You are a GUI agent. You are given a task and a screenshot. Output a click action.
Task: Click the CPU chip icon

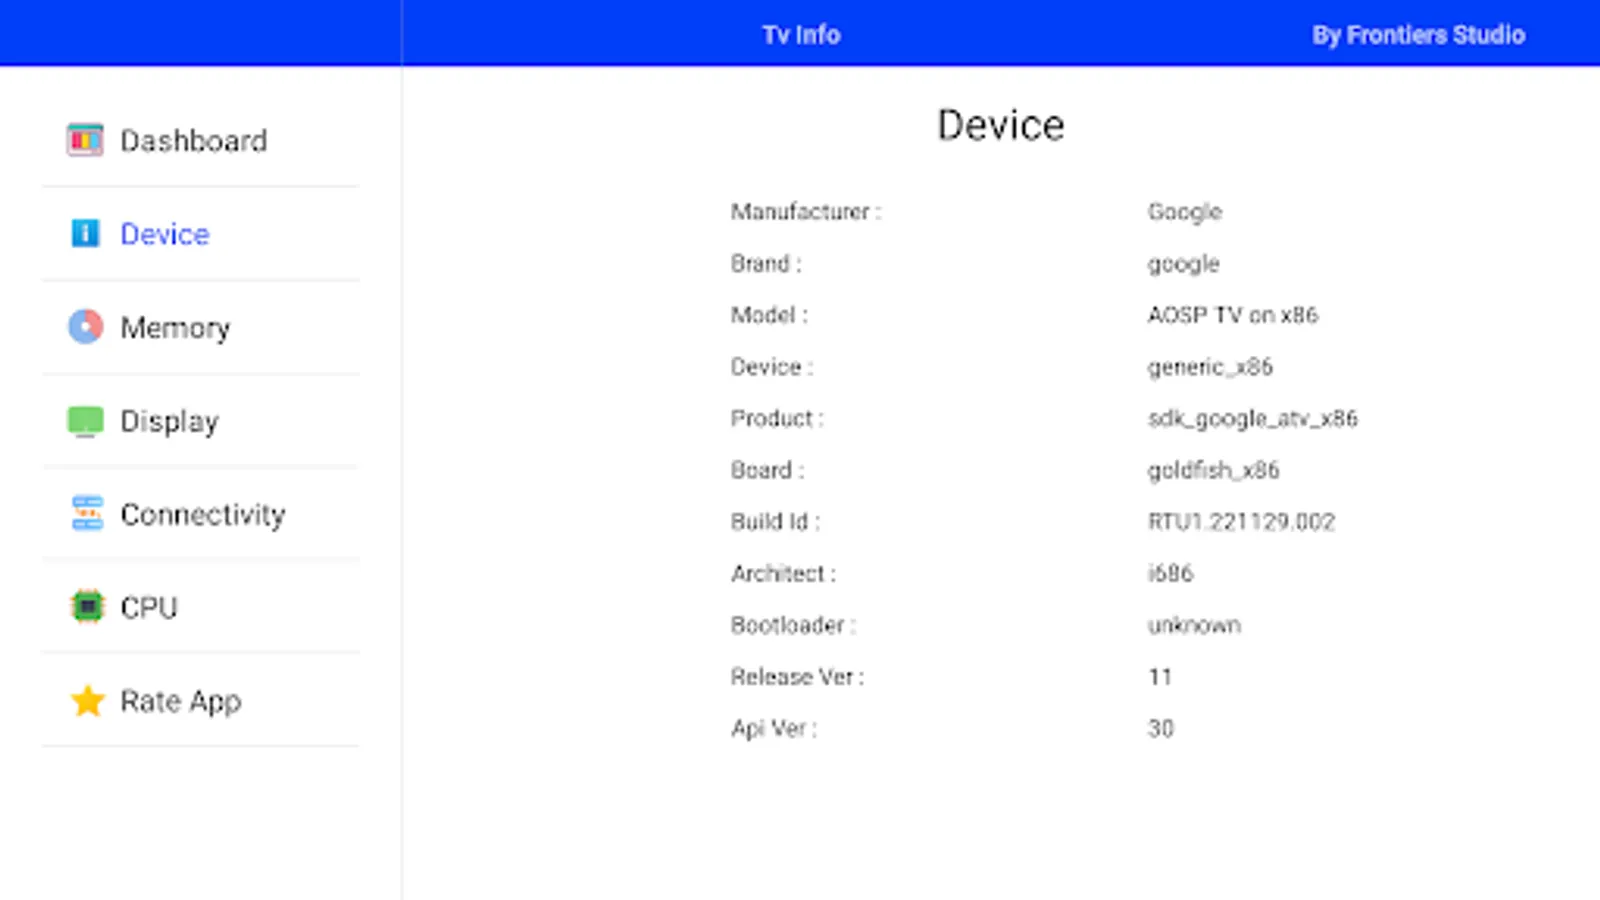tap(87, 607)
